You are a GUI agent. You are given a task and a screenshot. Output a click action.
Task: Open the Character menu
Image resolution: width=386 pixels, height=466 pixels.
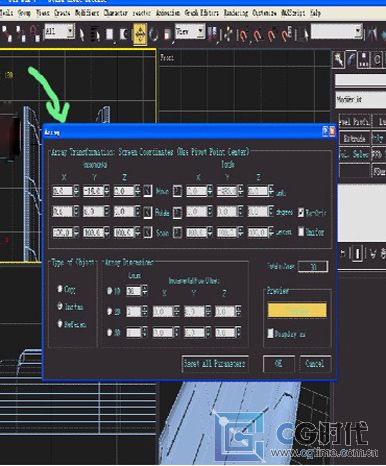(x=115, y=13)
